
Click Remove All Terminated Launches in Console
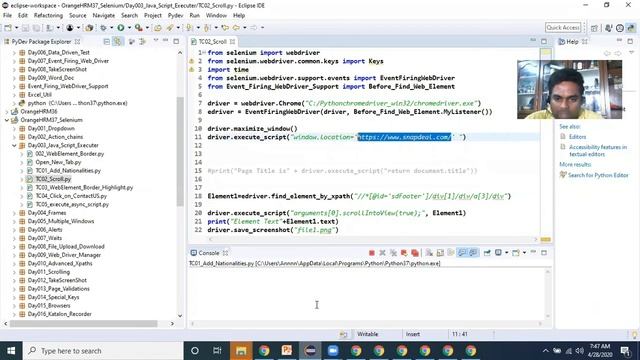(393, 253)
